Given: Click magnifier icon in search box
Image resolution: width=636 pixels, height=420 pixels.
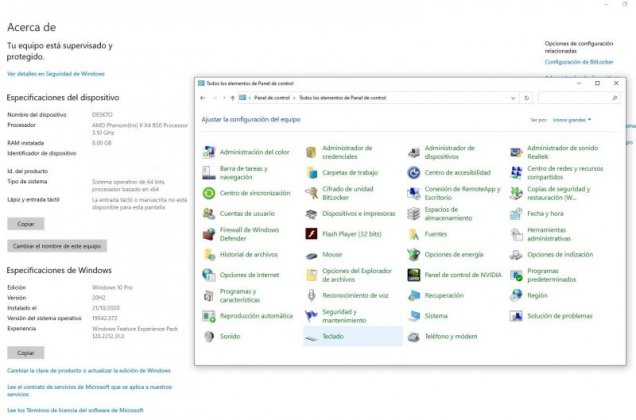Looking at the screenshot, I should click(x=615, y=98).
